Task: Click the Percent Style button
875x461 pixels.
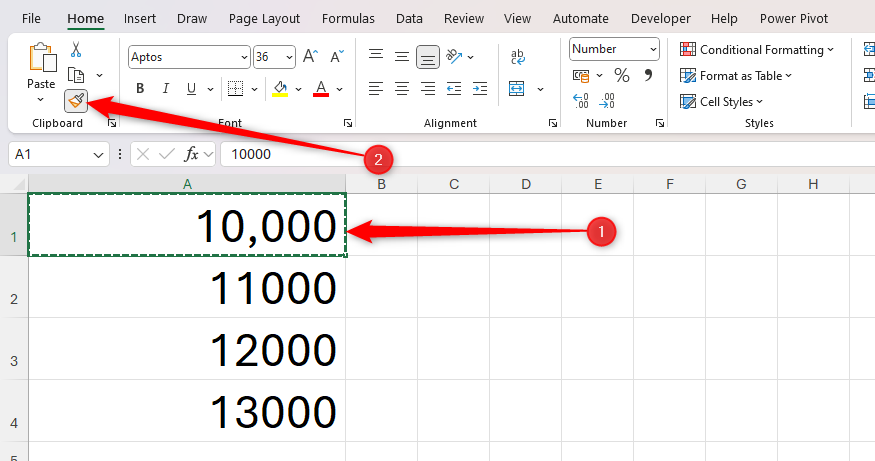Action: point(621,75)
